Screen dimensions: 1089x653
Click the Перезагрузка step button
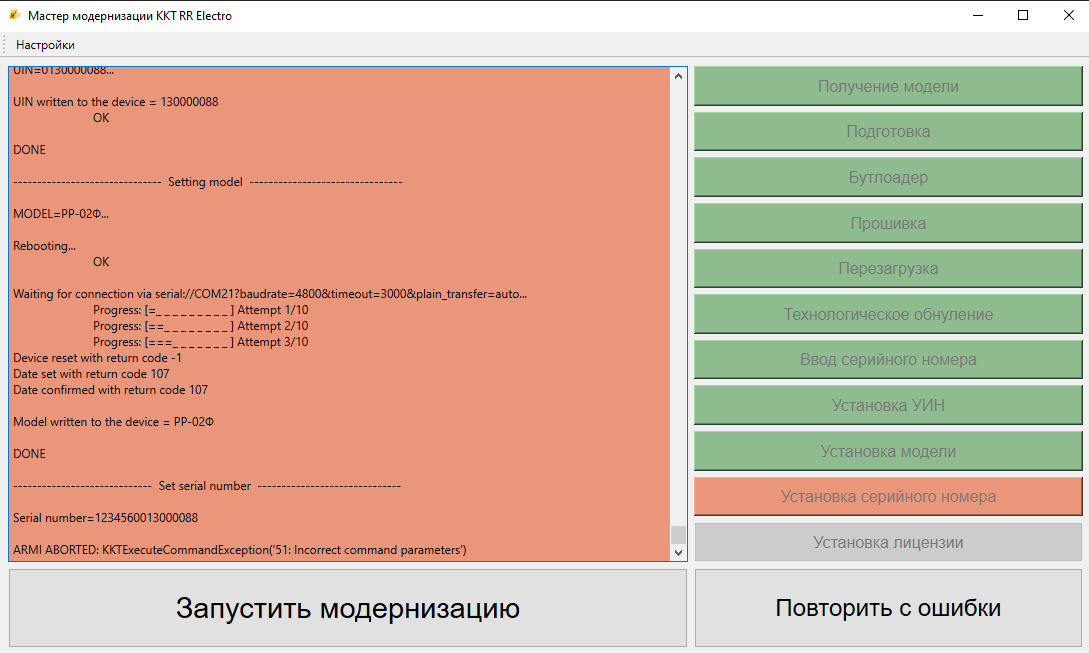(x=888, y=269)
